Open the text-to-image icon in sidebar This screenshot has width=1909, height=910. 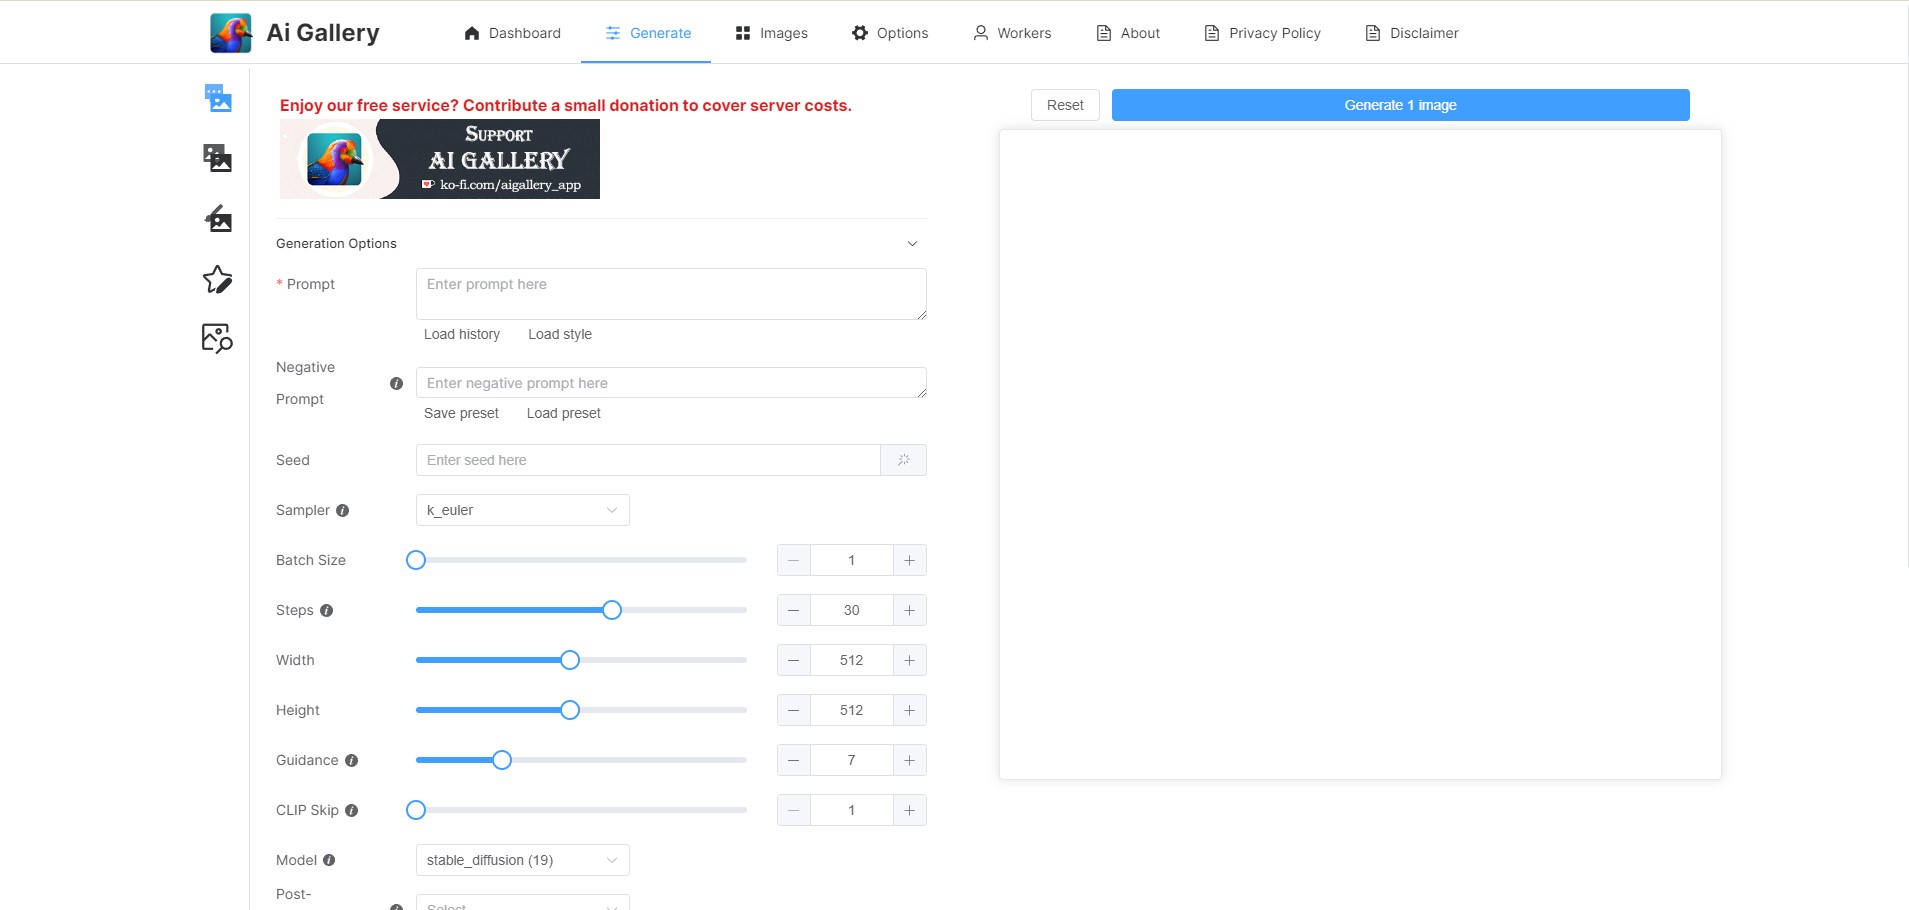pos(218,98)
